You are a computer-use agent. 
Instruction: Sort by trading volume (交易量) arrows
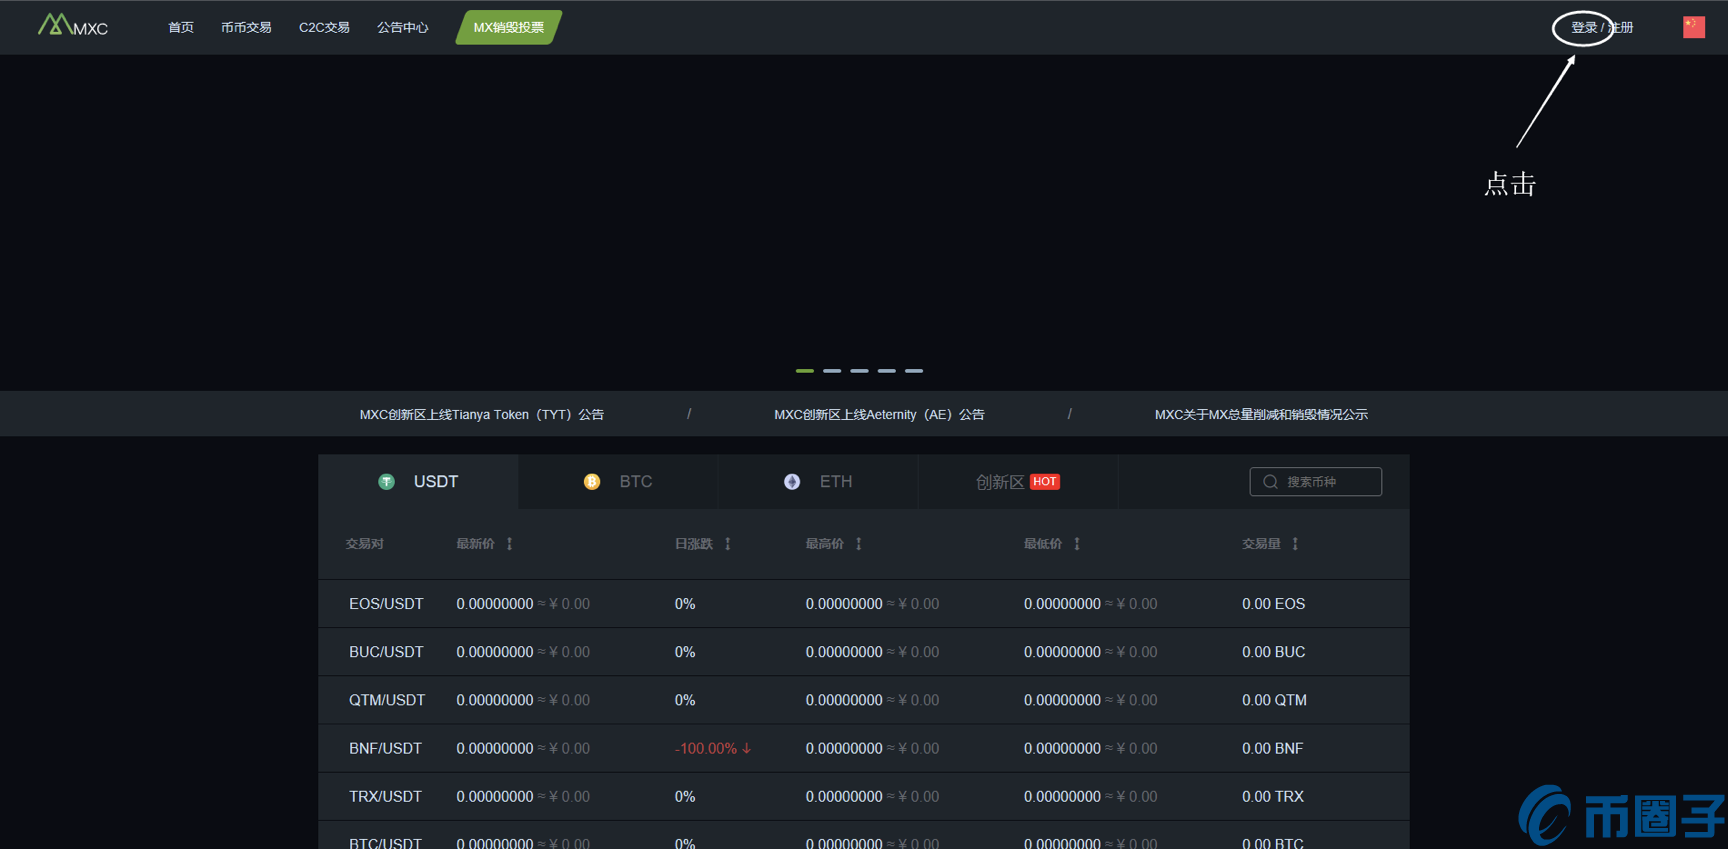click(x=1295, y=544)
